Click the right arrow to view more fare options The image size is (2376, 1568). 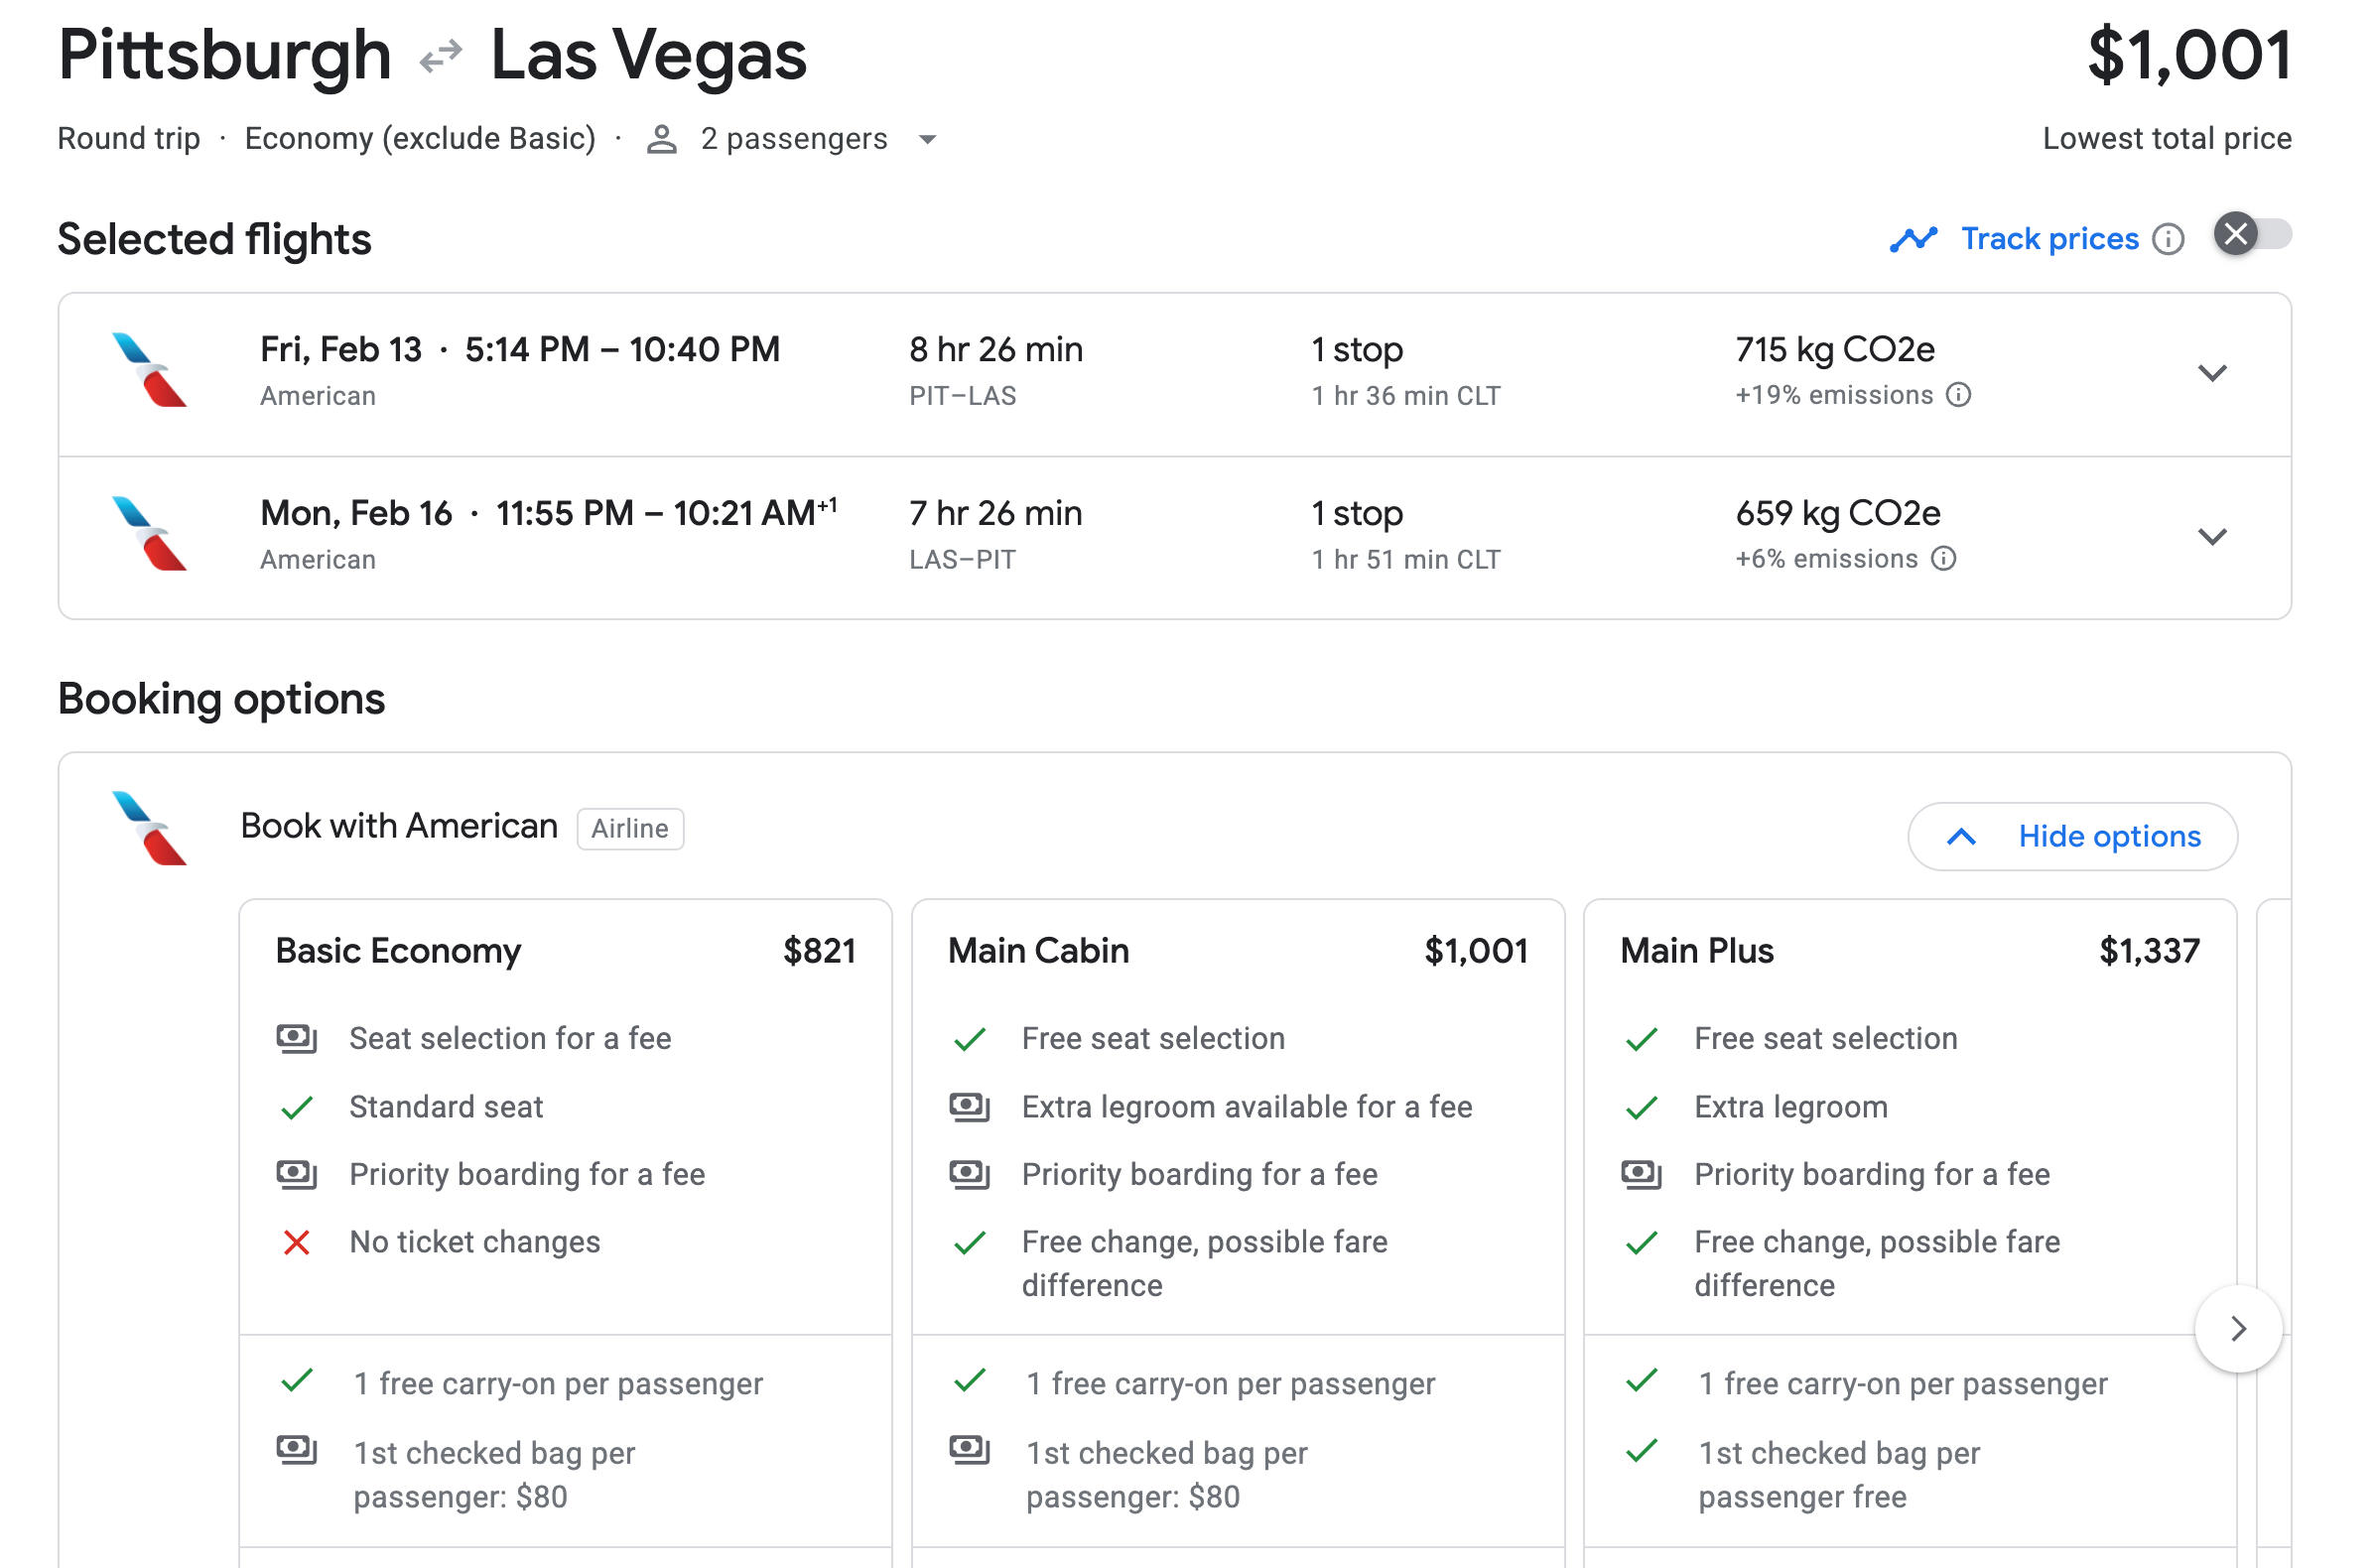coord(2238,1329)
